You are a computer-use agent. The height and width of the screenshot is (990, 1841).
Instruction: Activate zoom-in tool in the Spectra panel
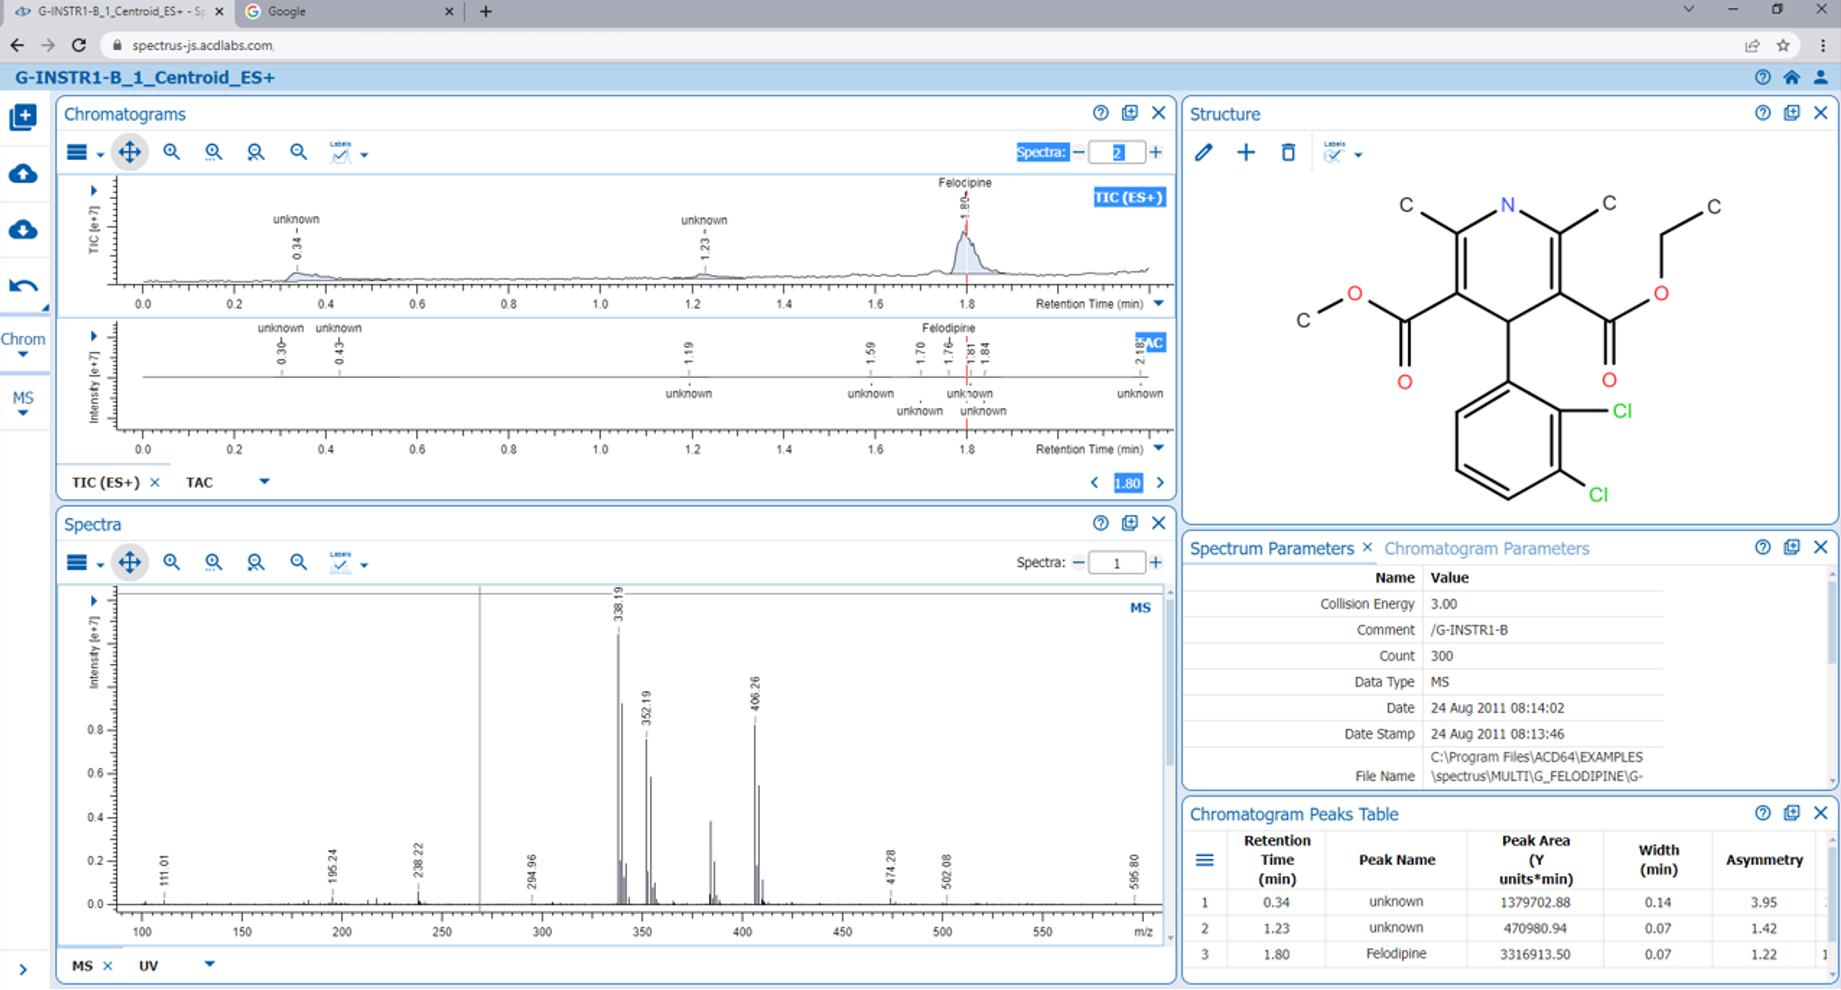point(171,562)
